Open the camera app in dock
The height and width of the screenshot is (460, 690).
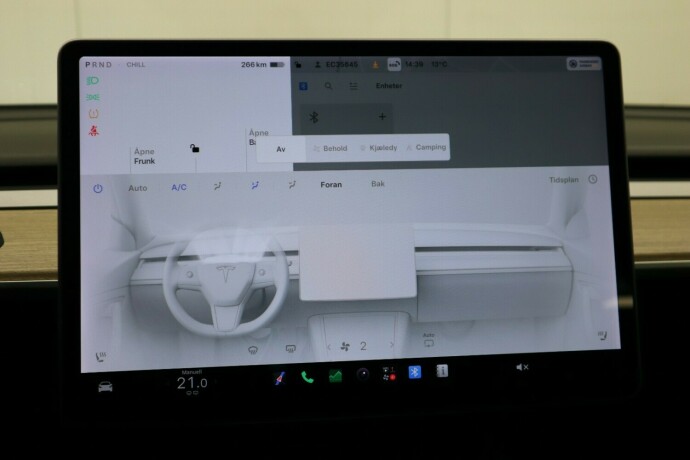(363, 375)
